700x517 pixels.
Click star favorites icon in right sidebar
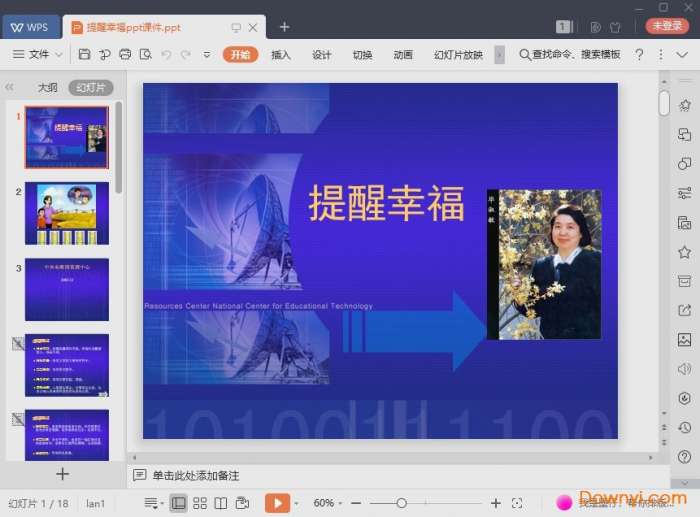684,252
